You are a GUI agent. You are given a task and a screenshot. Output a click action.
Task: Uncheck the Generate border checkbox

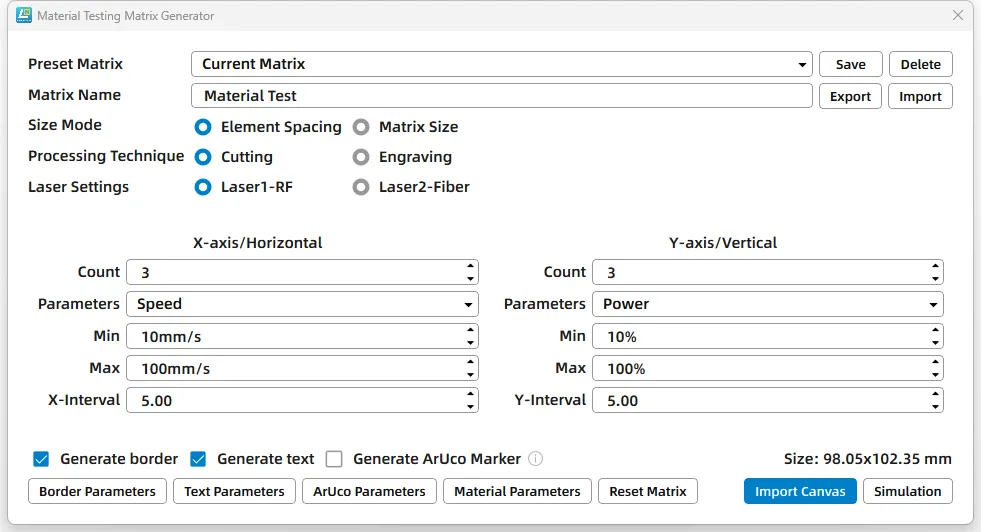41,459
